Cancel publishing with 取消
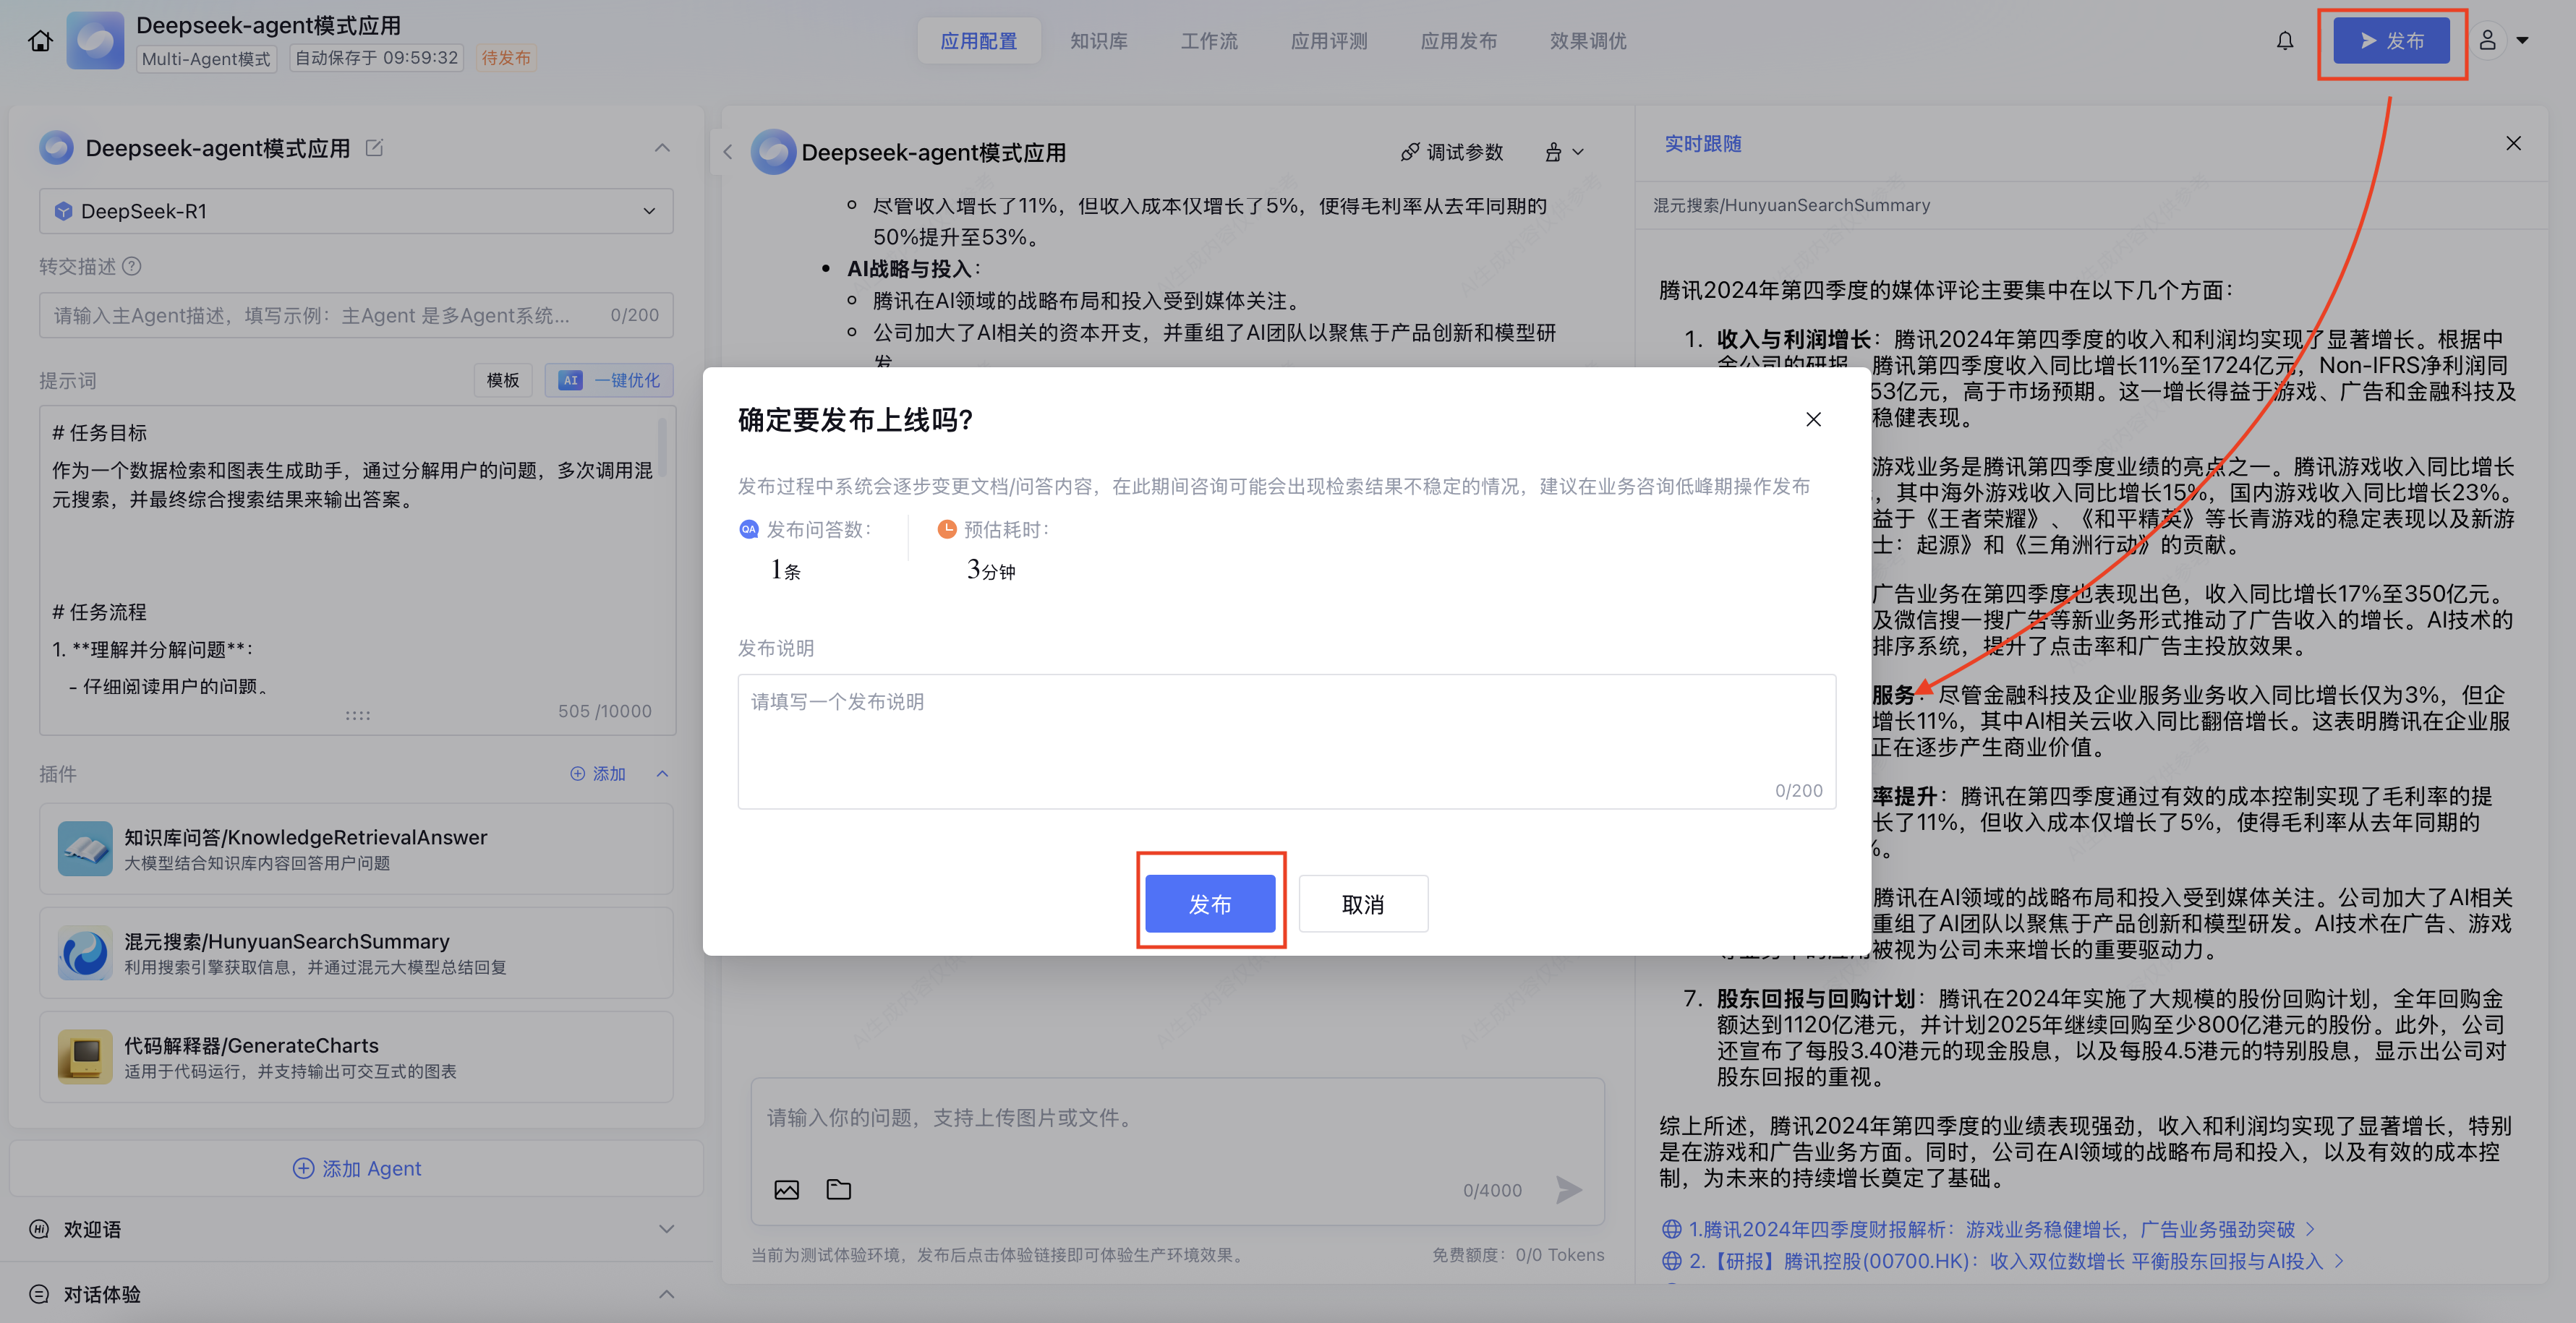Image resolution: width=2576 pixels, height=1323 pixels. [x=1363, y=904]
